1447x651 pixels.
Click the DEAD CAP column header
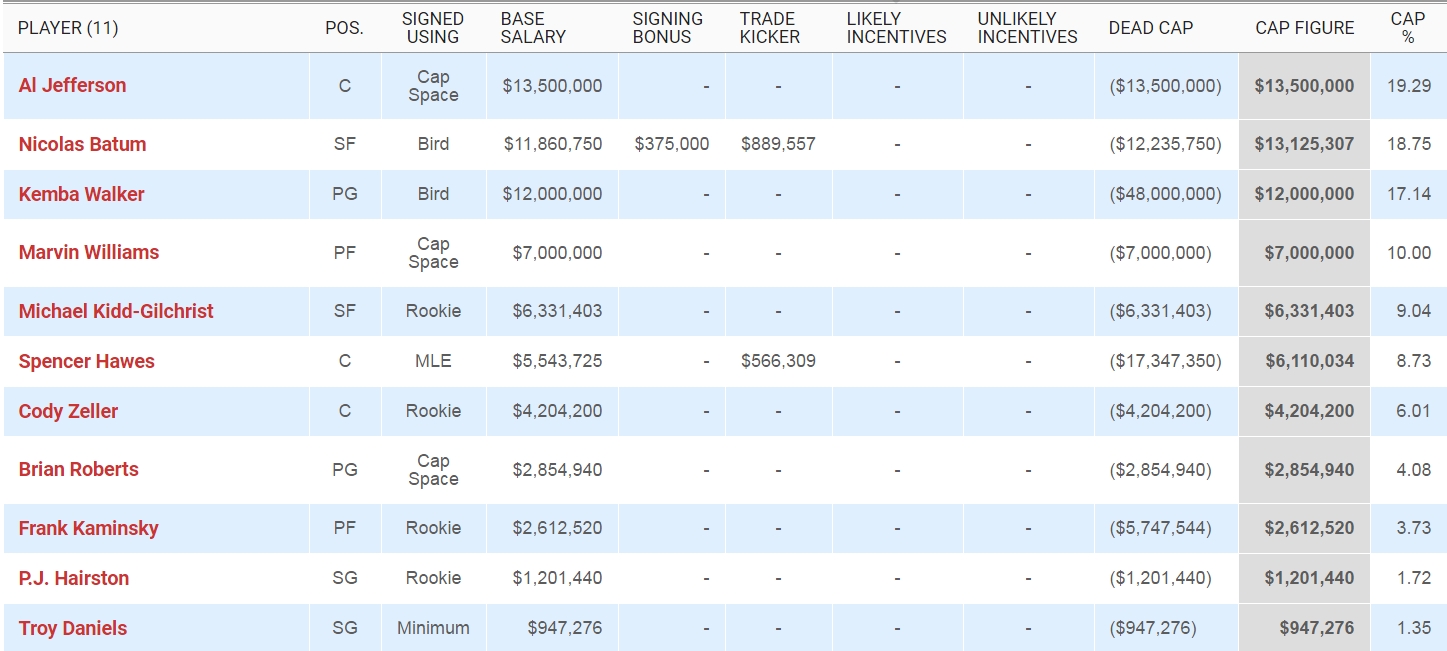[x=1151, y=28]
